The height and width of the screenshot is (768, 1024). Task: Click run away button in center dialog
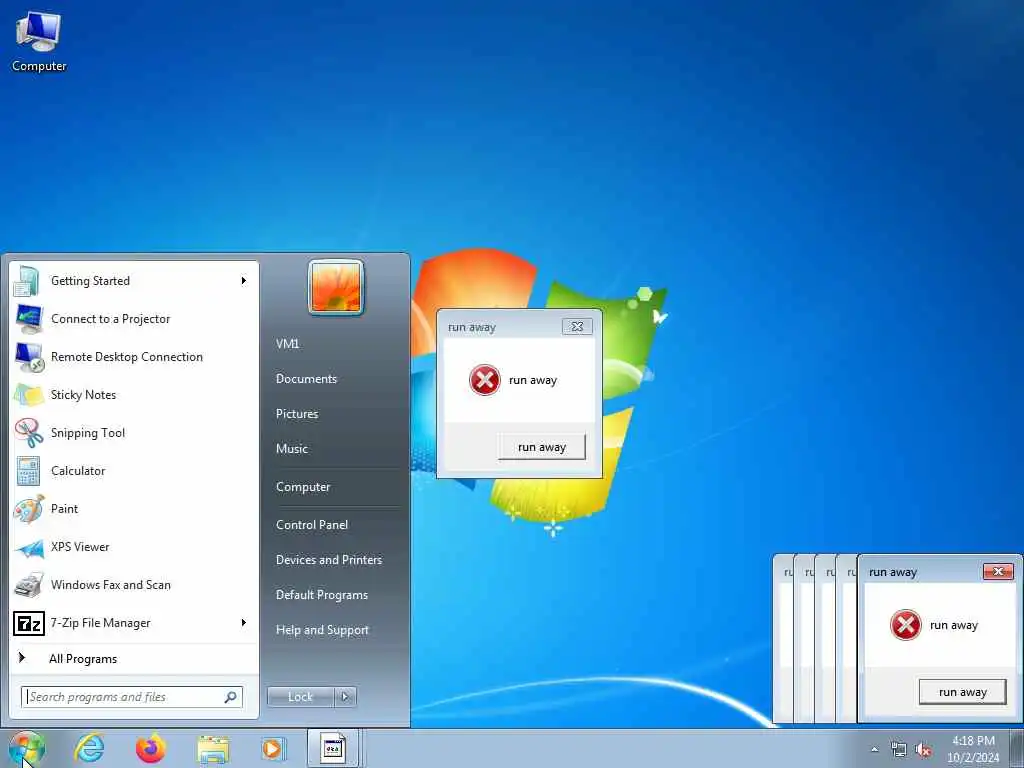coord(542,447)
